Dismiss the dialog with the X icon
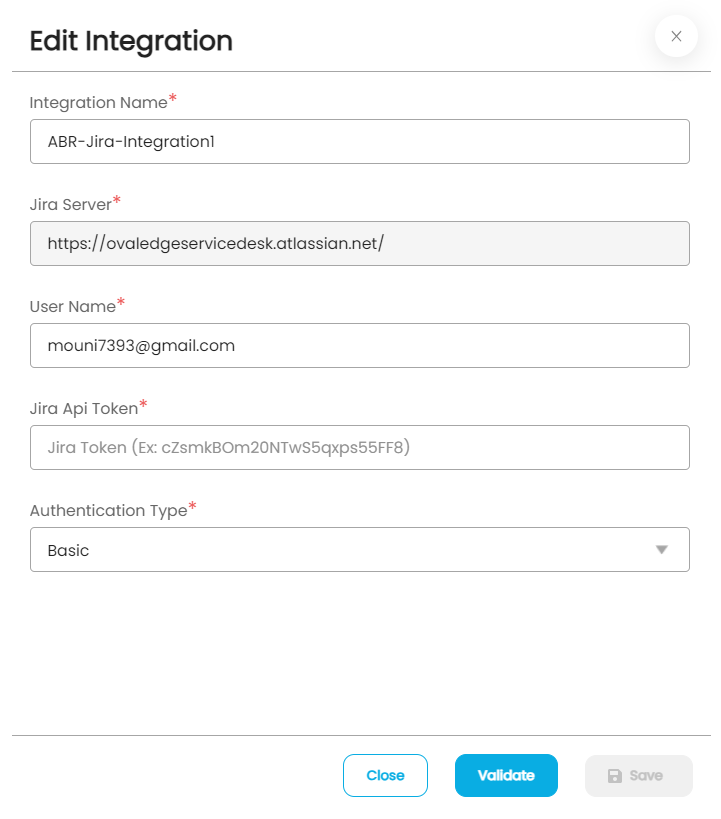Viewport: 721px width, 819px height. pos(676,36)
